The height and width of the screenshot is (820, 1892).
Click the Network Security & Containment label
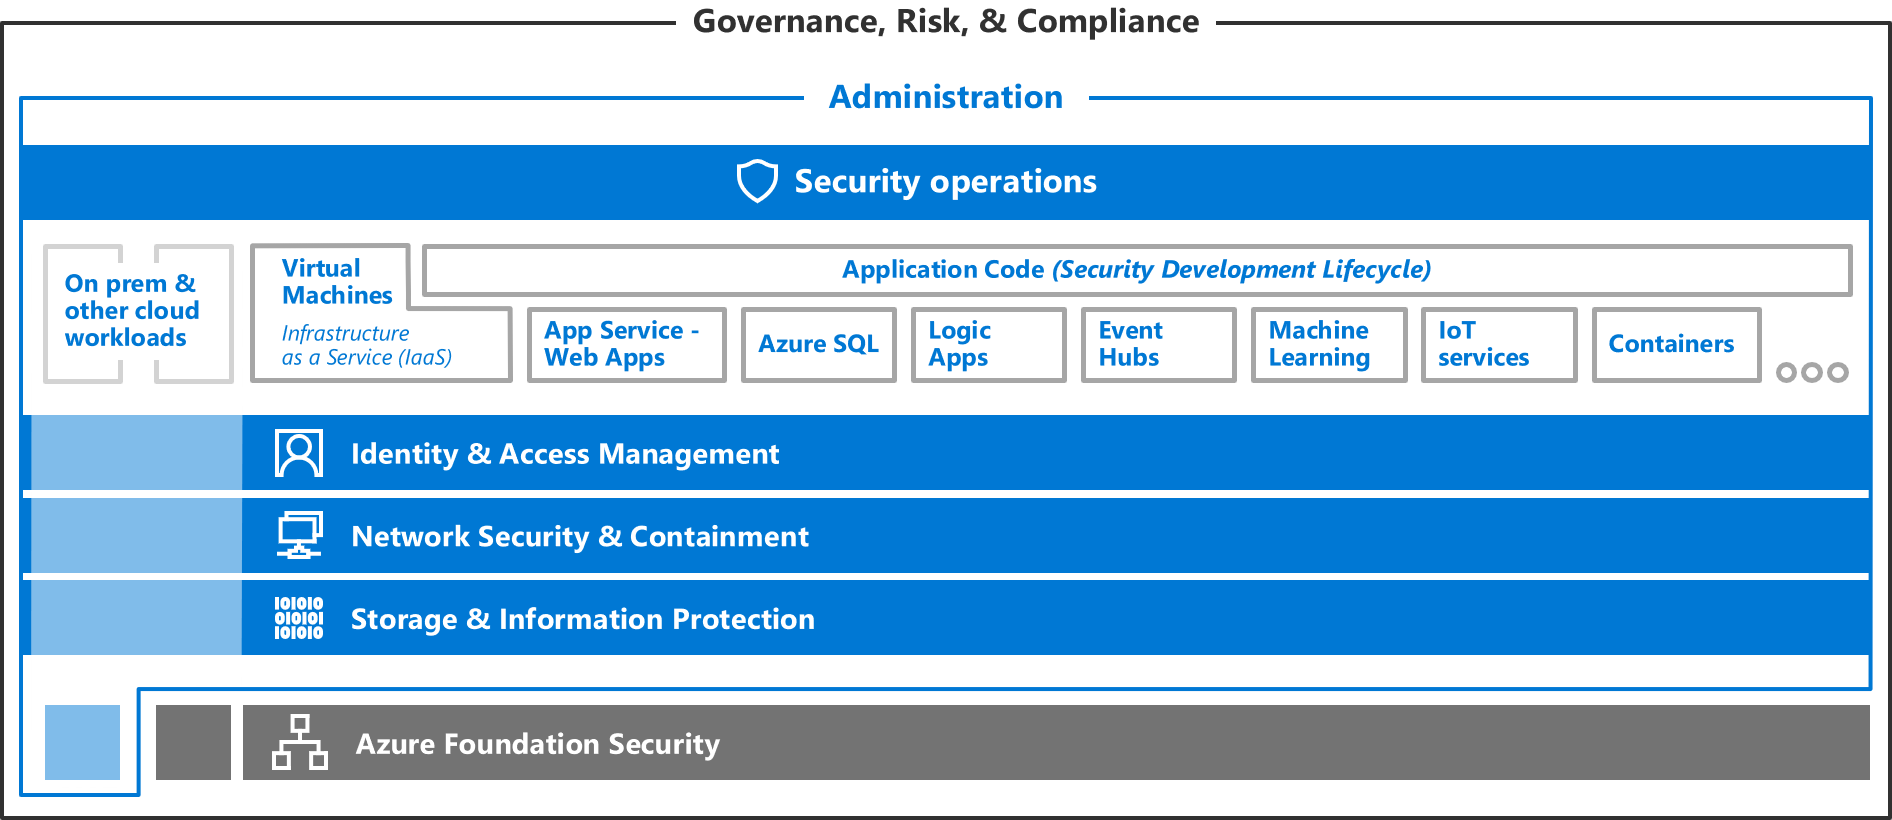(x=580, y=537)
